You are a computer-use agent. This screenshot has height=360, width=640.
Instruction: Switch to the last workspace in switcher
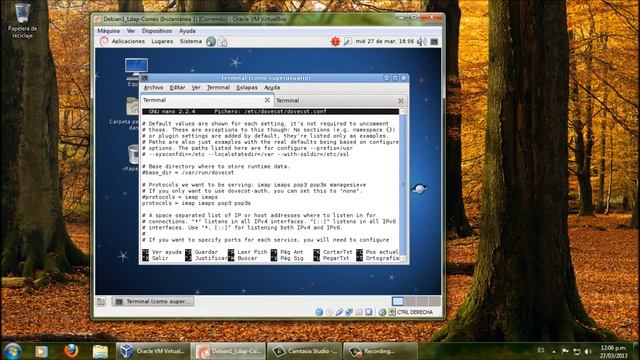(x=434, y=301)
